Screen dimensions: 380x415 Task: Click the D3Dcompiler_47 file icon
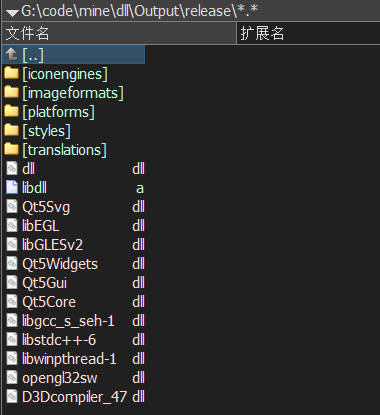tap(12, 397)
